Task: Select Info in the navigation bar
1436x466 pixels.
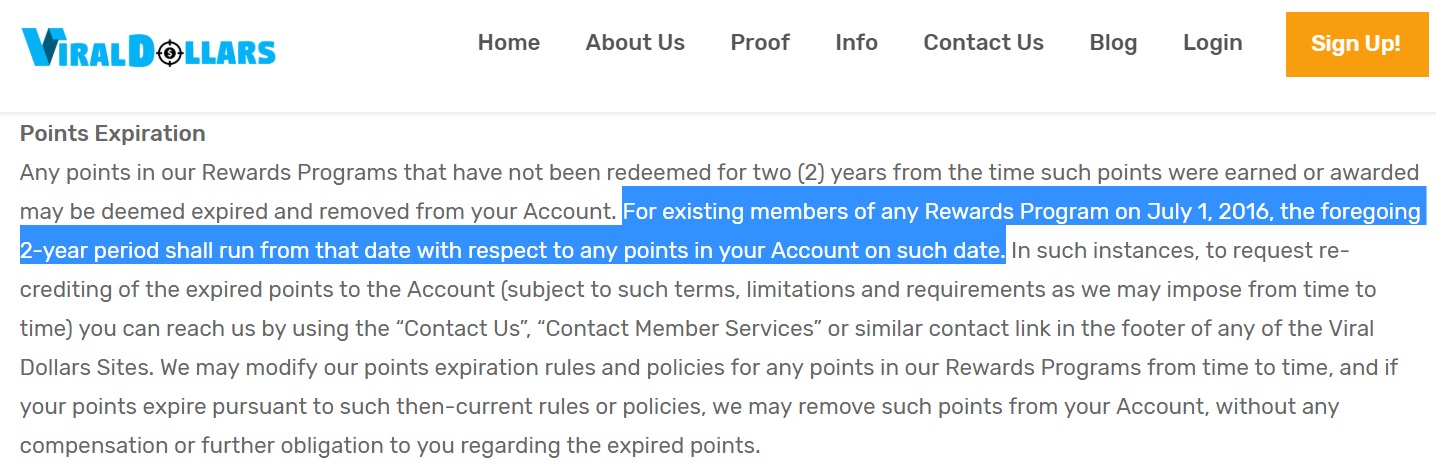Action: click(857, 43)
